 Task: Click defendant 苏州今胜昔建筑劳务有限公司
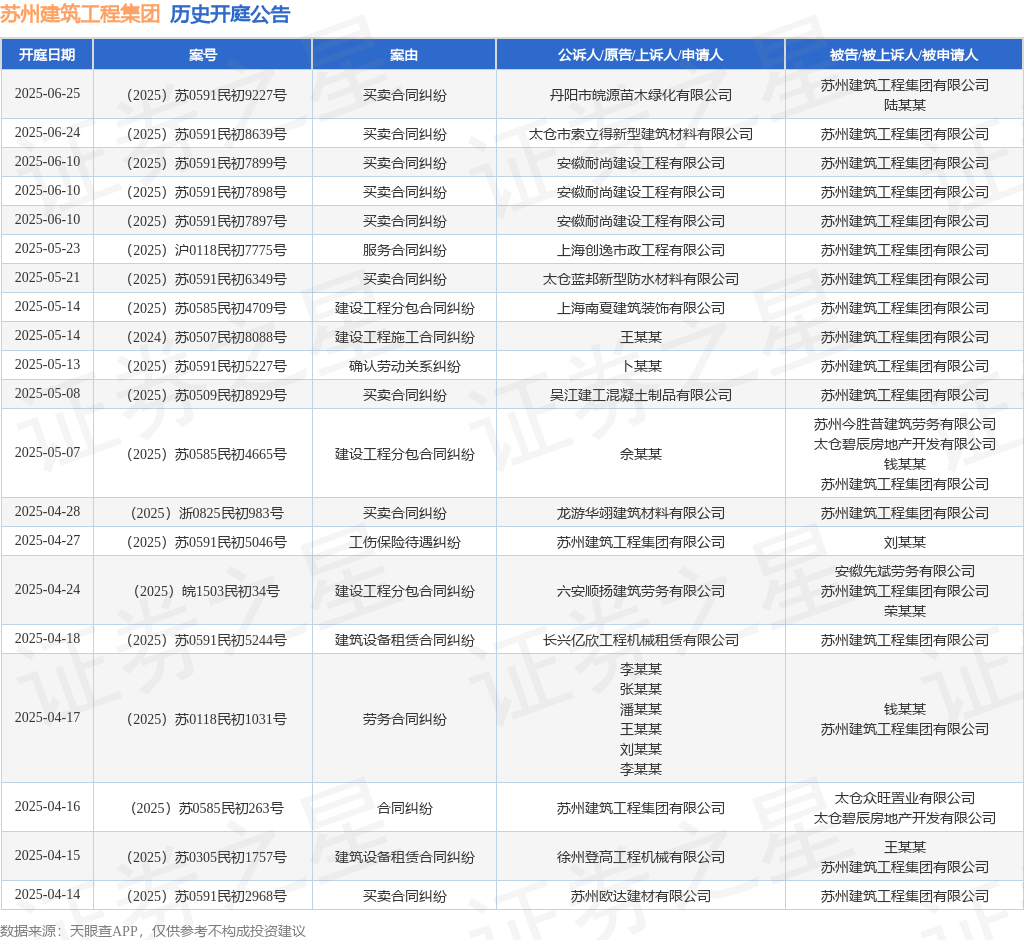coord(904,425)
